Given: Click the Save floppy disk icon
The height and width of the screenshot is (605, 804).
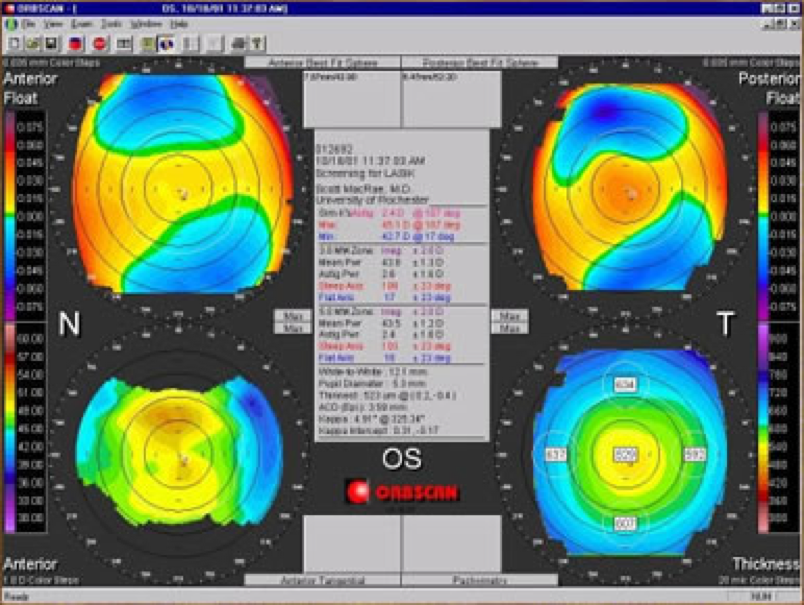Looking at the screenshot, I should pos(51,44).
